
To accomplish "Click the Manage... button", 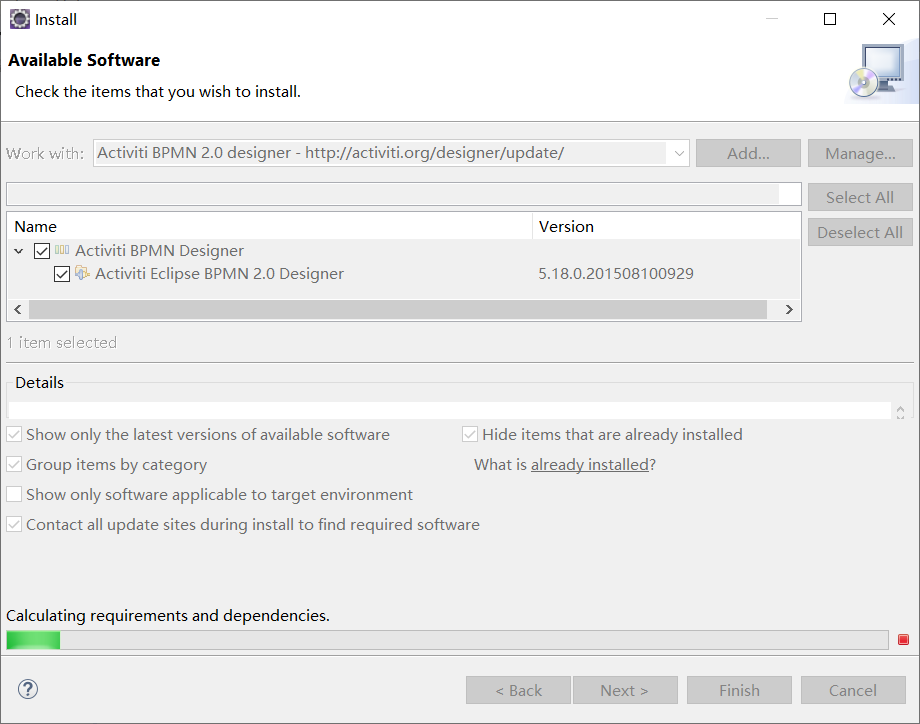I will pyautogui.click(x=860, y=153).
